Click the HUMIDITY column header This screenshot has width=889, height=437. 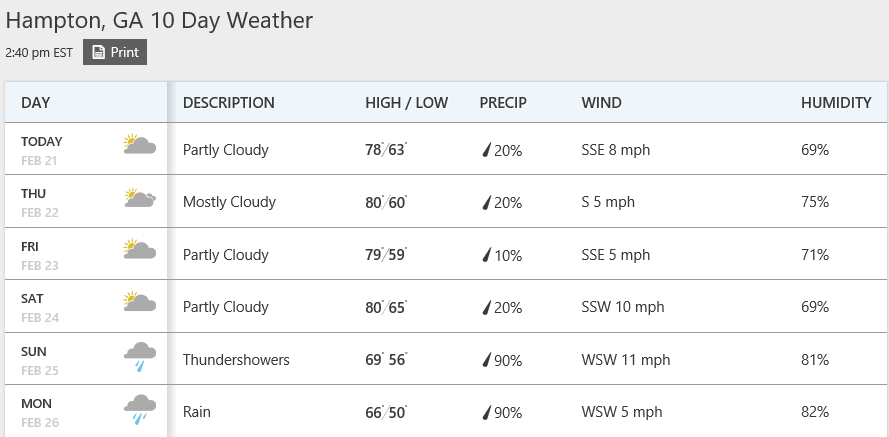click(x=836, y=103)
